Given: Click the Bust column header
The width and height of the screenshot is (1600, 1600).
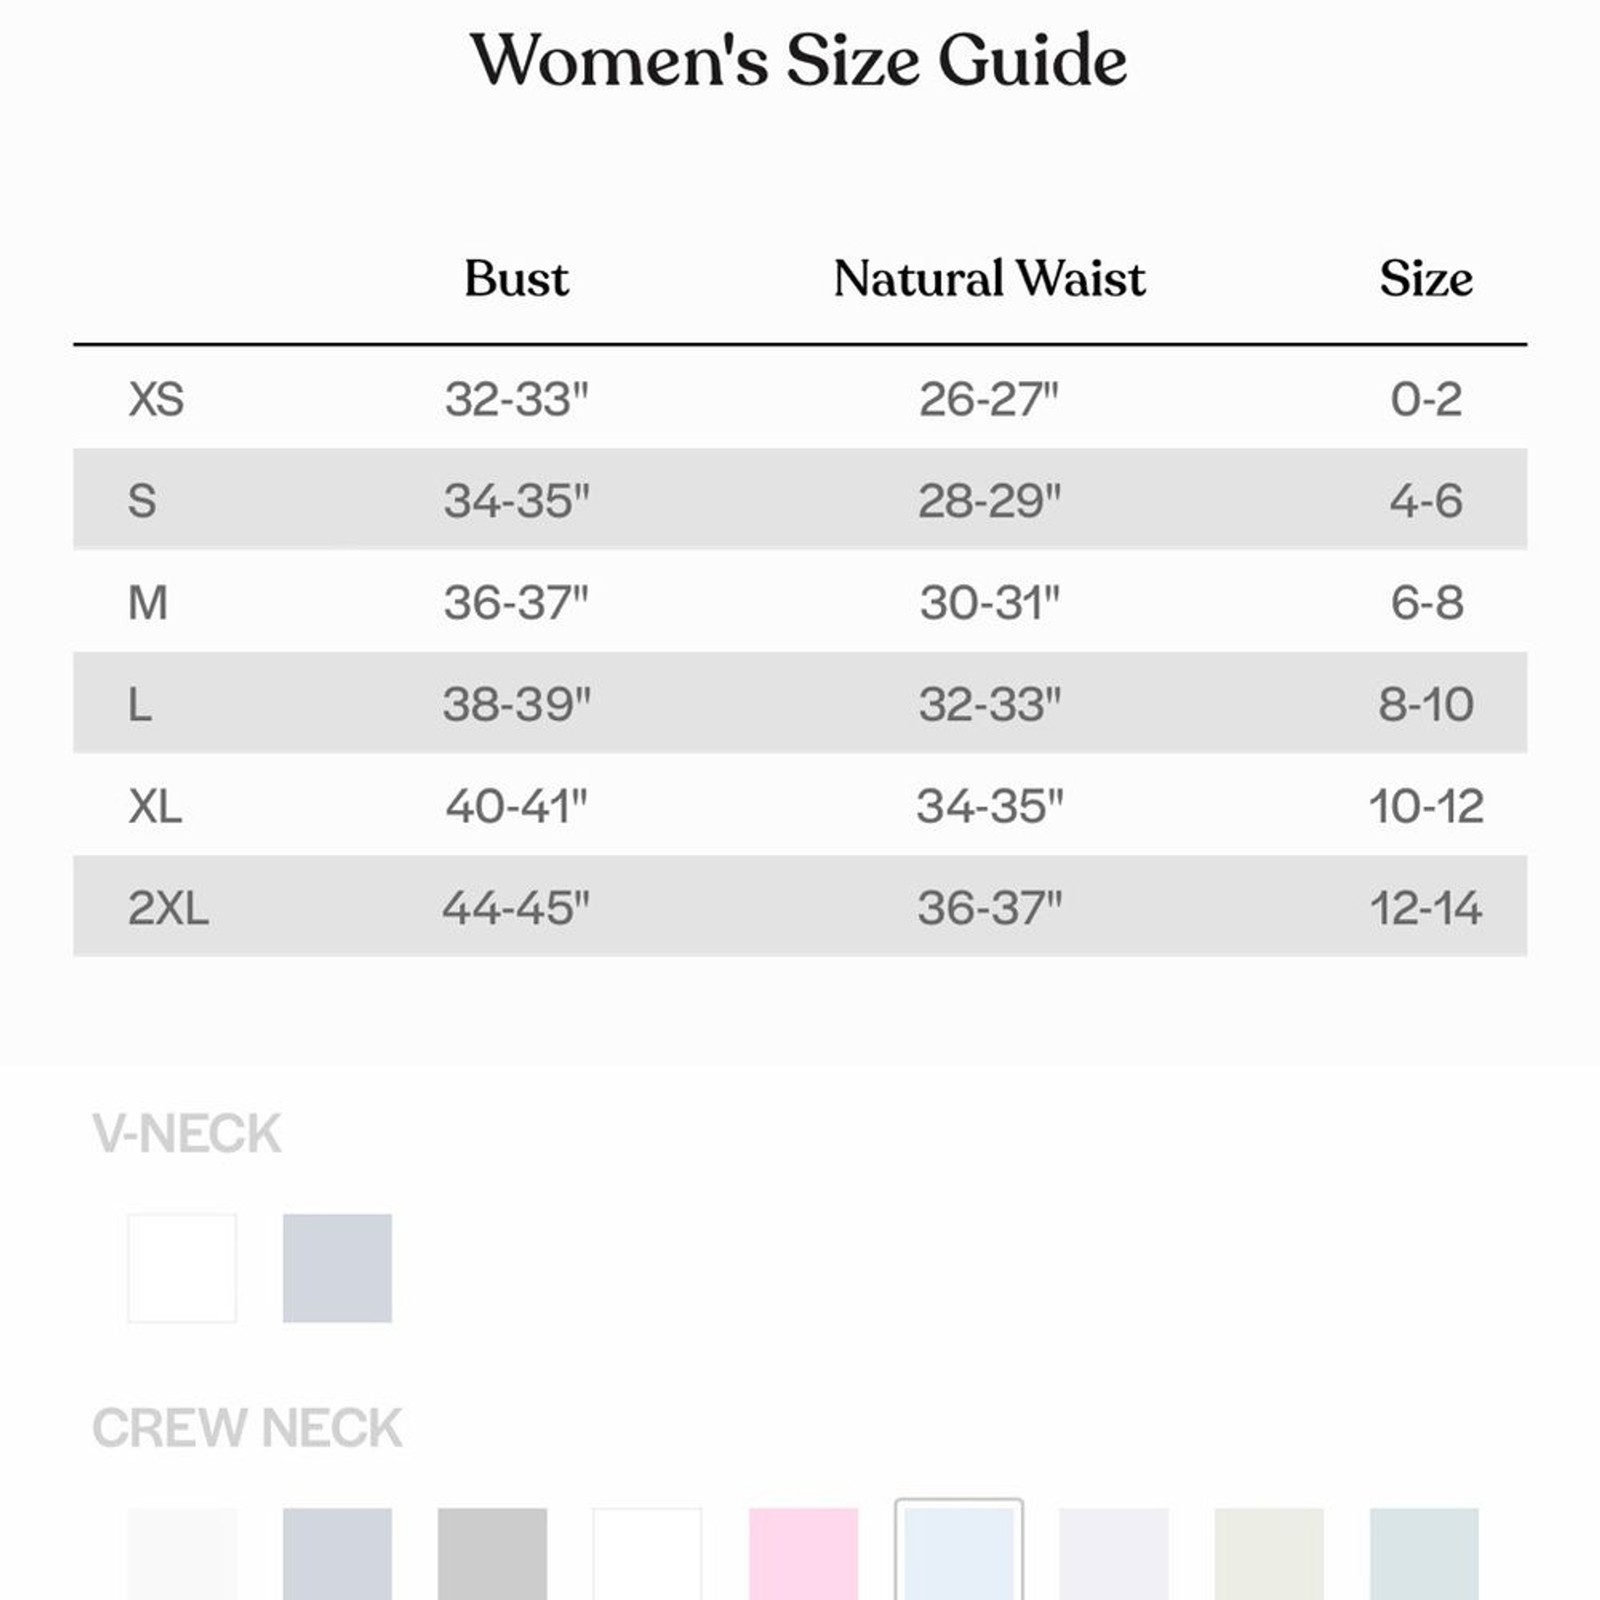Looking at the screenshot, I should click(516, 278).
